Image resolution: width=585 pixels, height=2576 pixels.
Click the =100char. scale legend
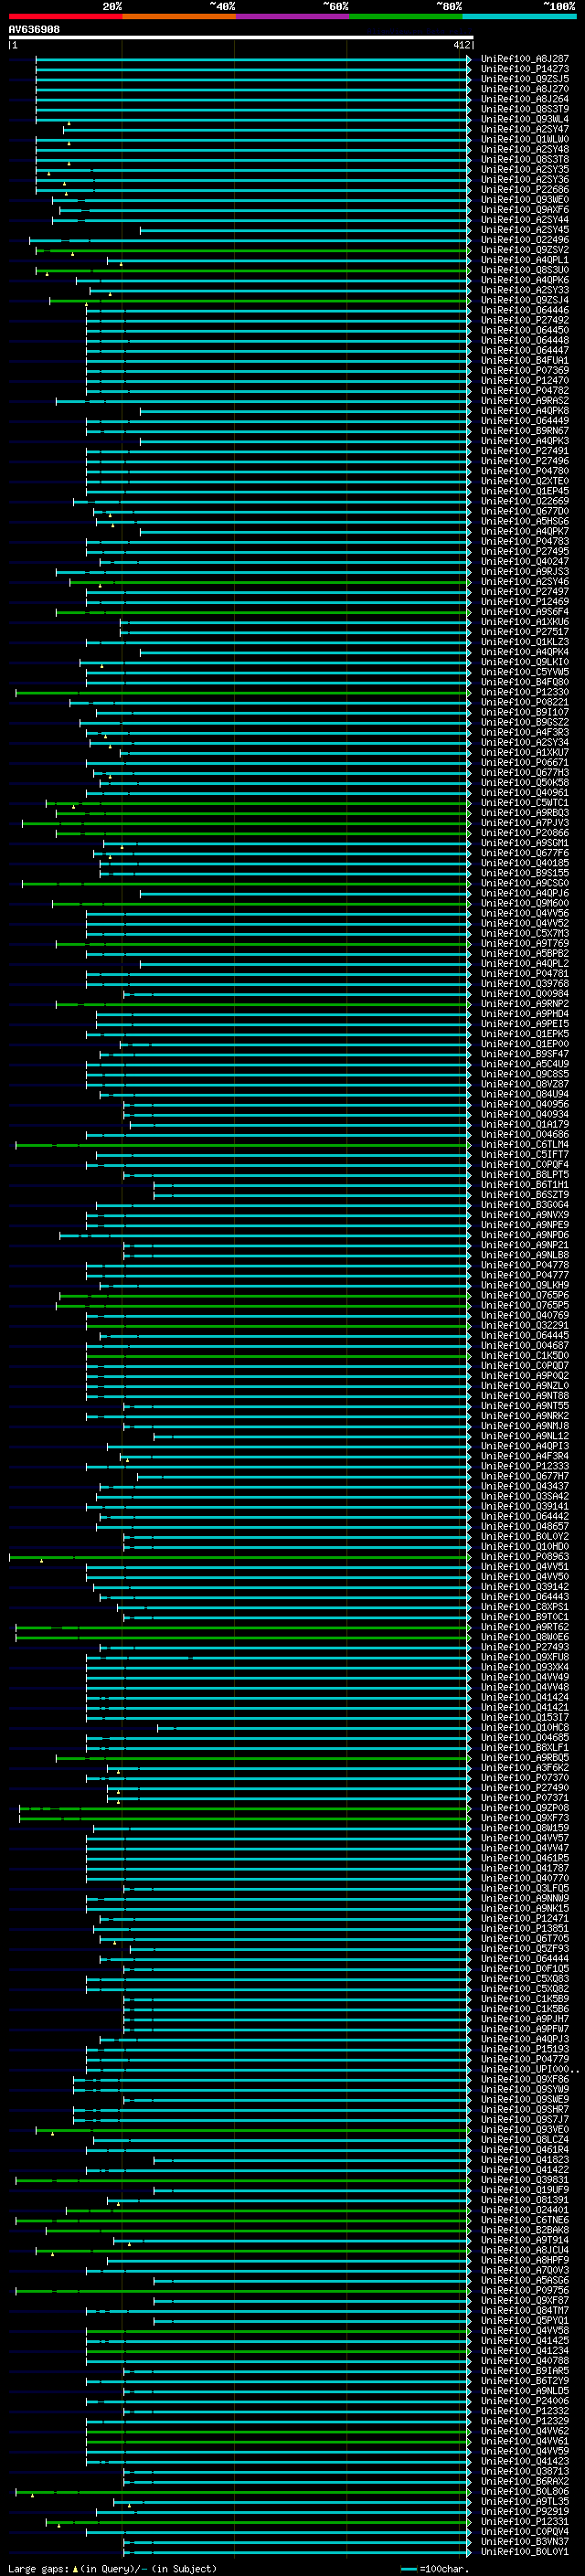[x=433, y=2569]
